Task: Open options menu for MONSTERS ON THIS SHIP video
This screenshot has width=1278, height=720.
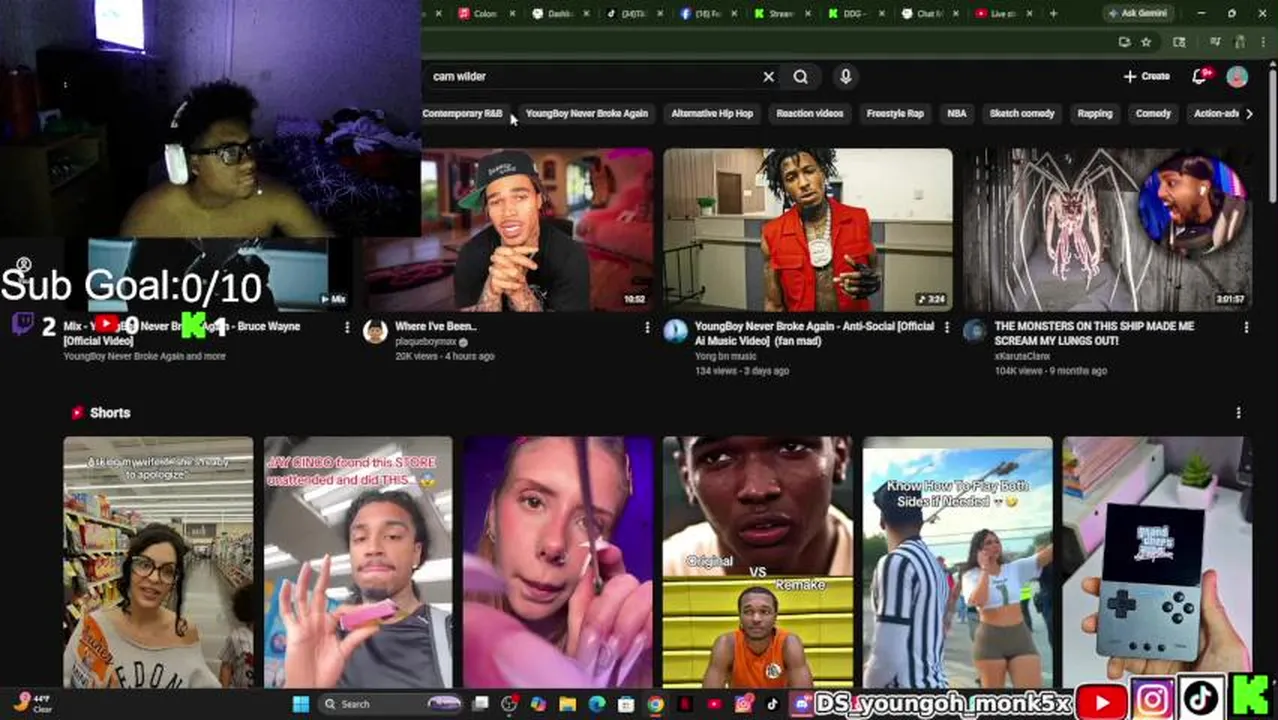Action: click(1246, 327)
